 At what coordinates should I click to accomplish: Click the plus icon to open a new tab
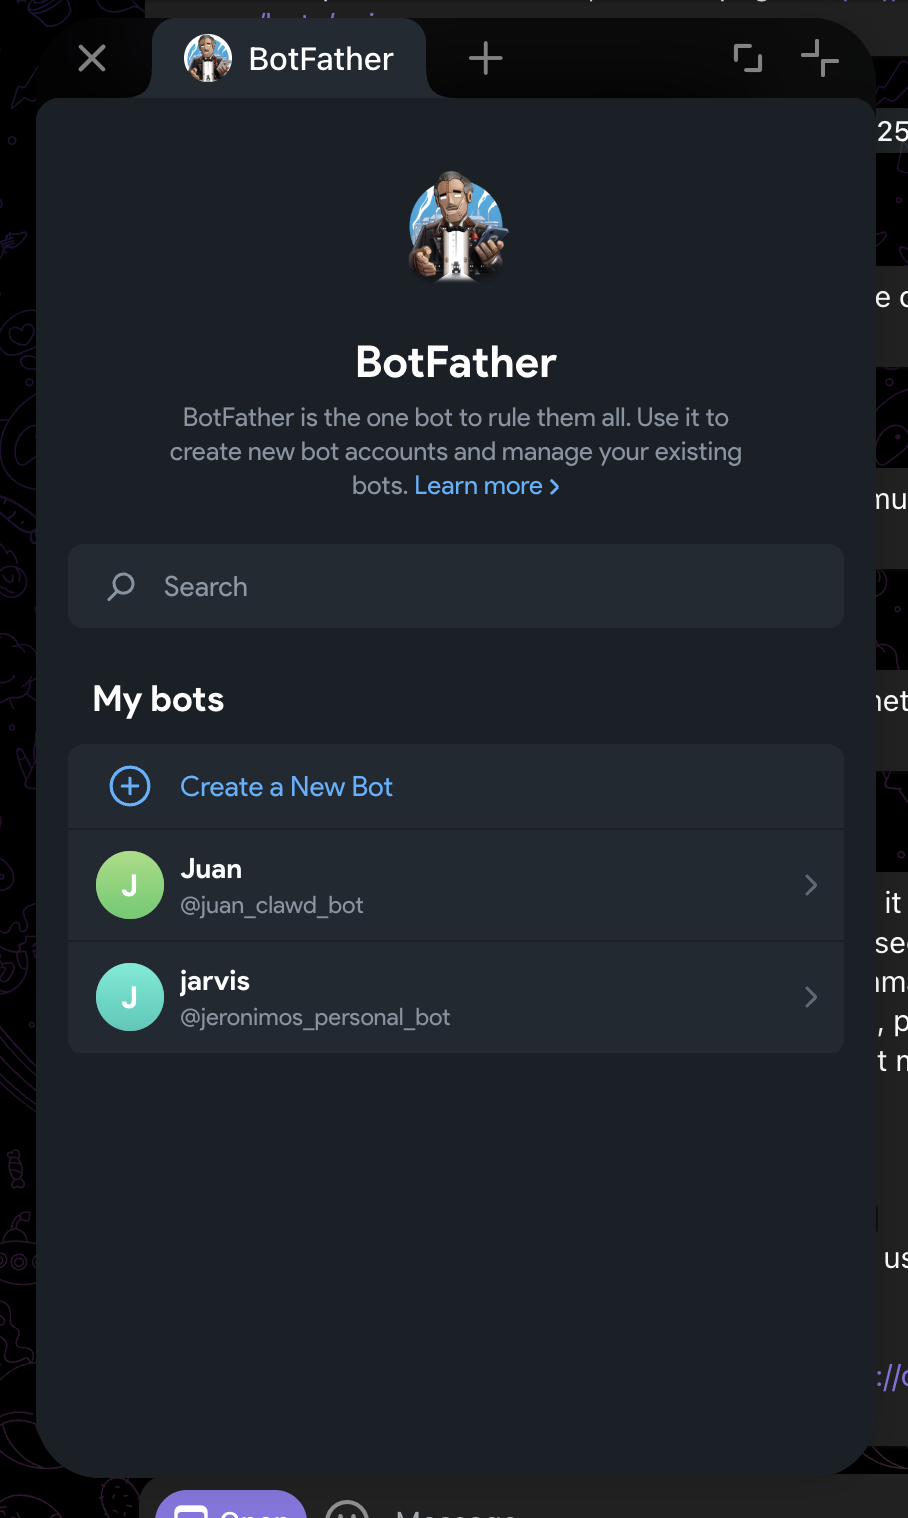(485, 57)
